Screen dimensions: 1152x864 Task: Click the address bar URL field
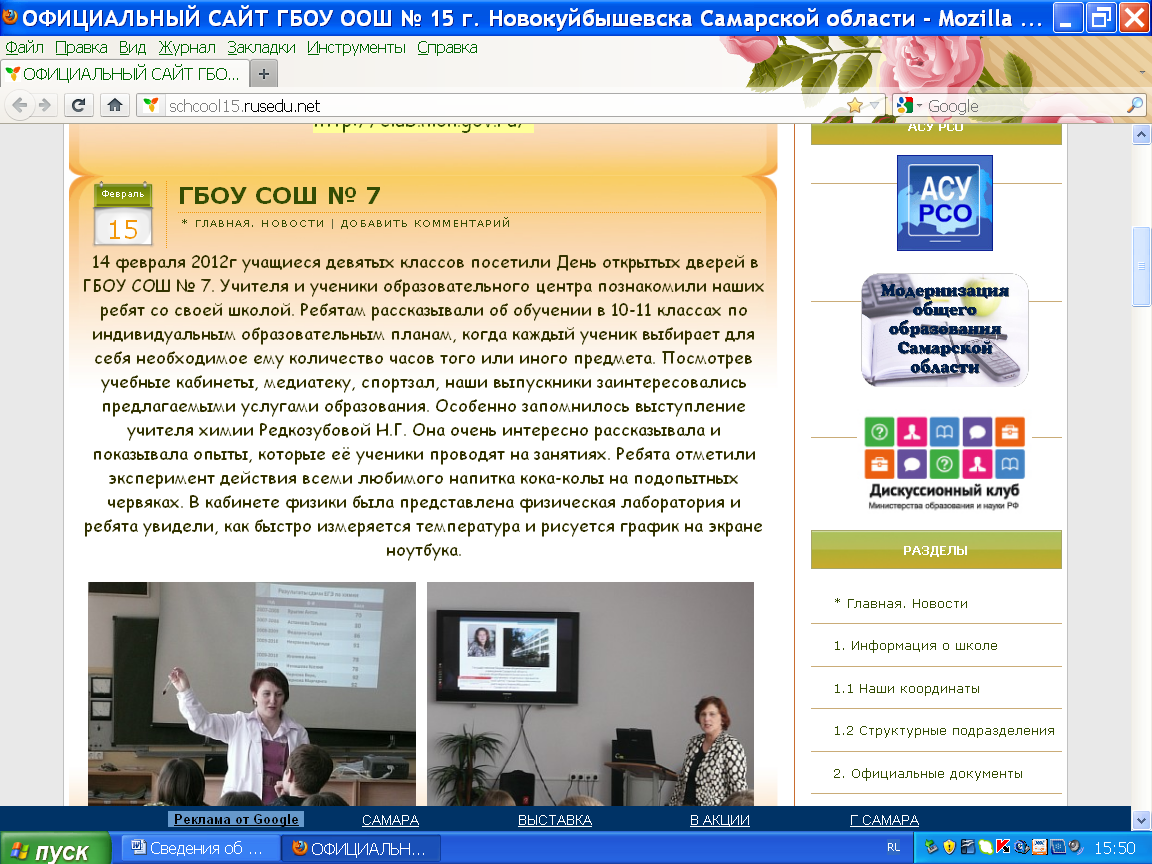[x=500, y=106]
